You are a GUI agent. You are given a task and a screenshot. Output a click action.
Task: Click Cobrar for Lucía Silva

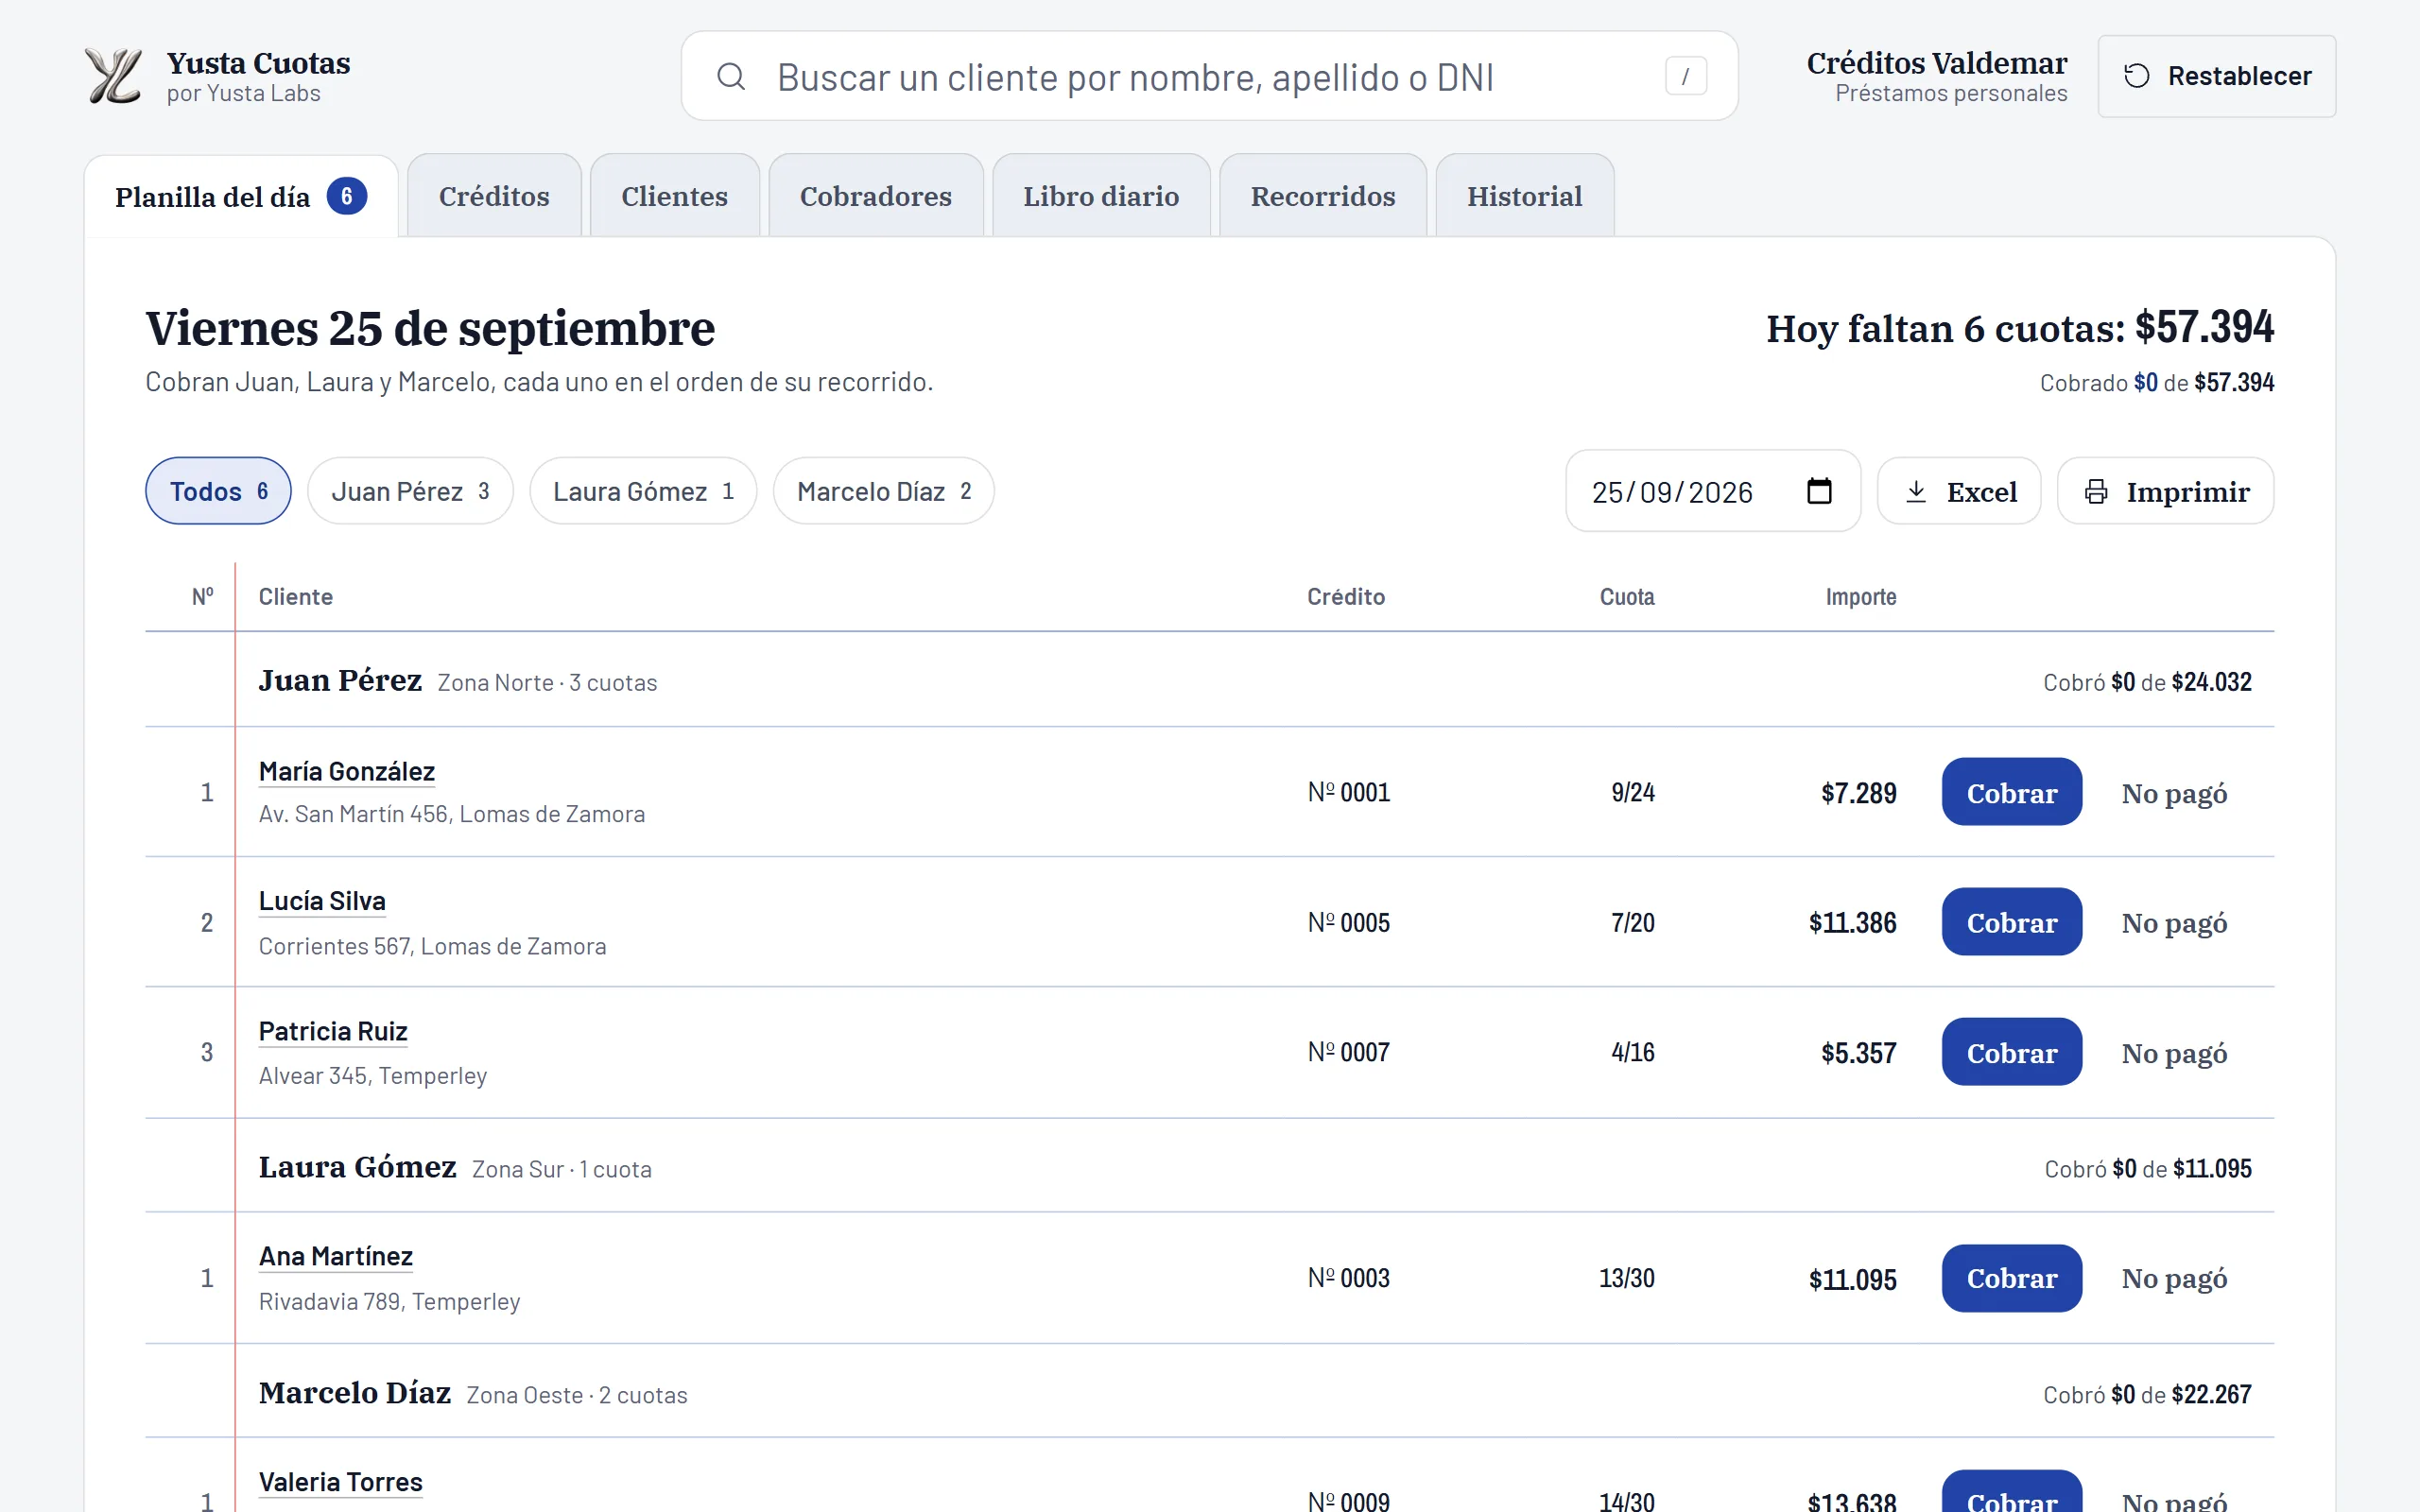click(x=2012, y=922)
